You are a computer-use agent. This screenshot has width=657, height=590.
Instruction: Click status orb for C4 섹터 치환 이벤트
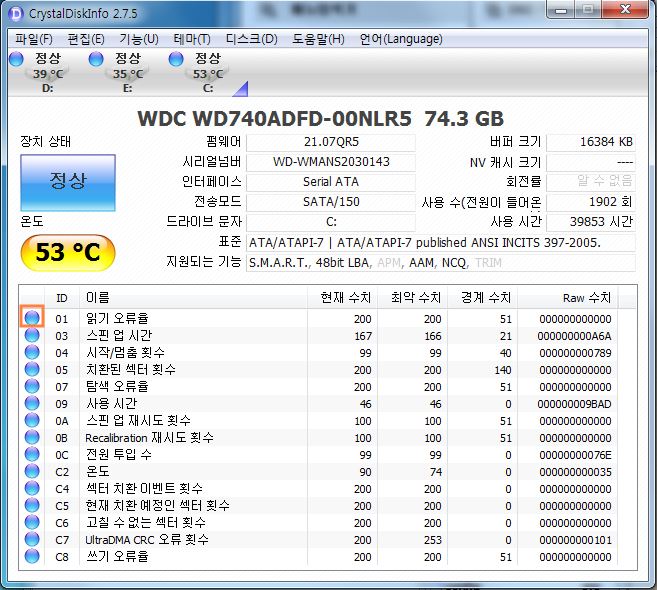(x=32, y=488)
